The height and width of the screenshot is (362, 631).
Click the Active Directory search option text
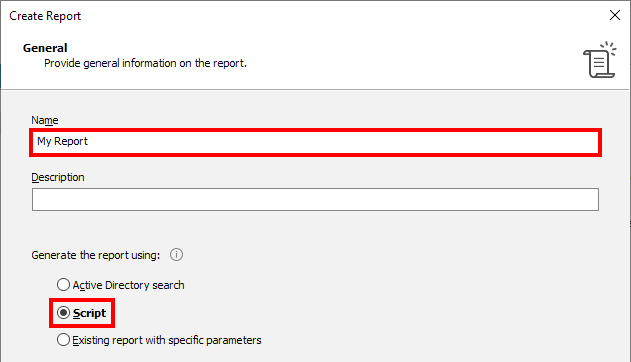pyautogui.click(x=128, y=285)
